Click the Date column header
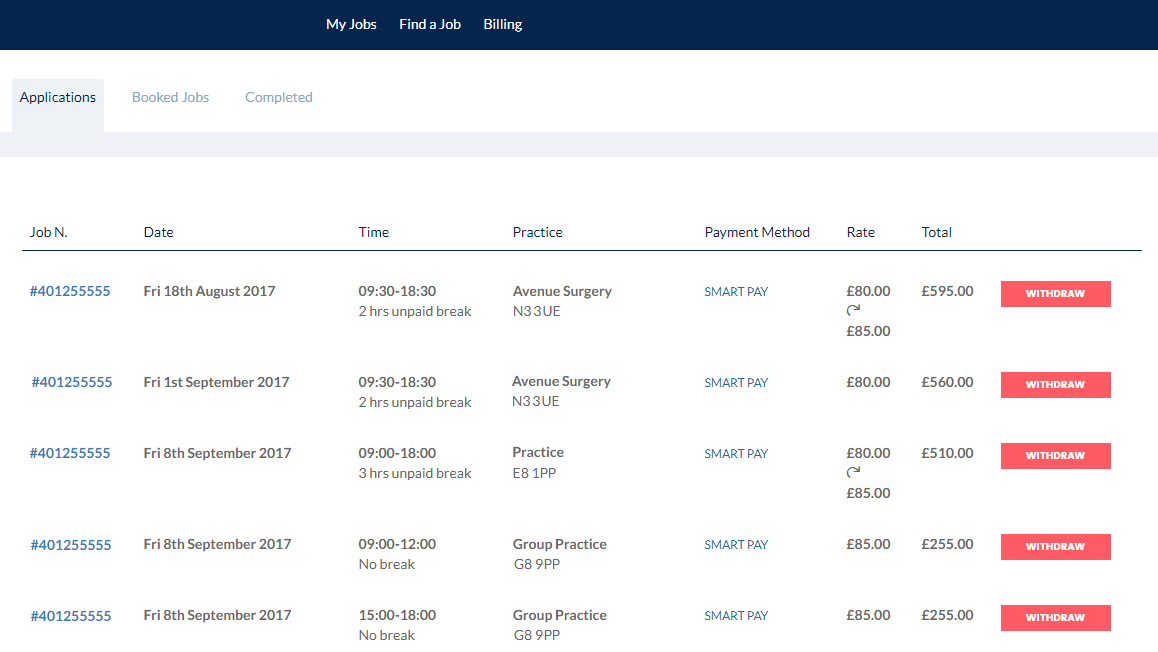 pyautogui.click(x=159, y=232)
